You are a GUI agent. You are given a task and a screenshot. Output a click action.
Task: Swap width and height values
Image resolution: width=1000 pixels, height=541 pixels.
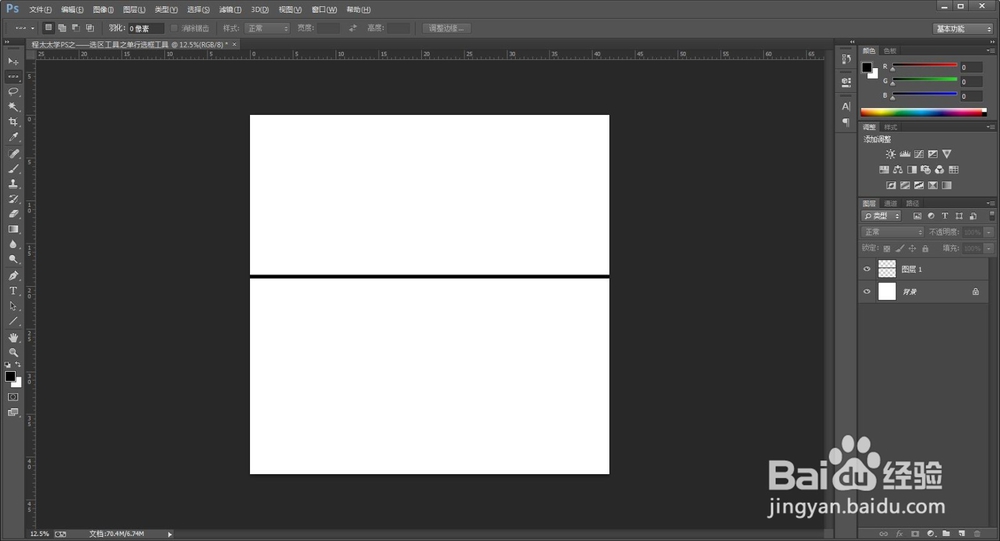coord(353,28)
